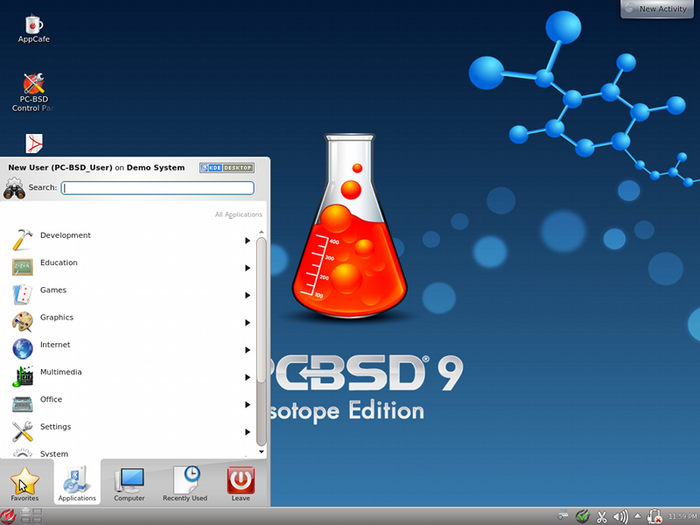Click the binoculars search icon in launcher

(x=14, y=188)
